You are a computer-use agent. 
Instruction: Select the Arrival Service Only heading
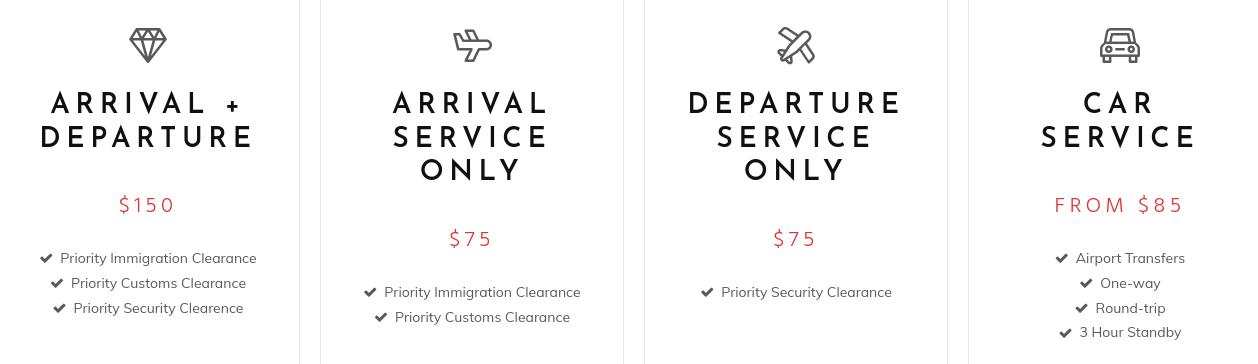472,137
